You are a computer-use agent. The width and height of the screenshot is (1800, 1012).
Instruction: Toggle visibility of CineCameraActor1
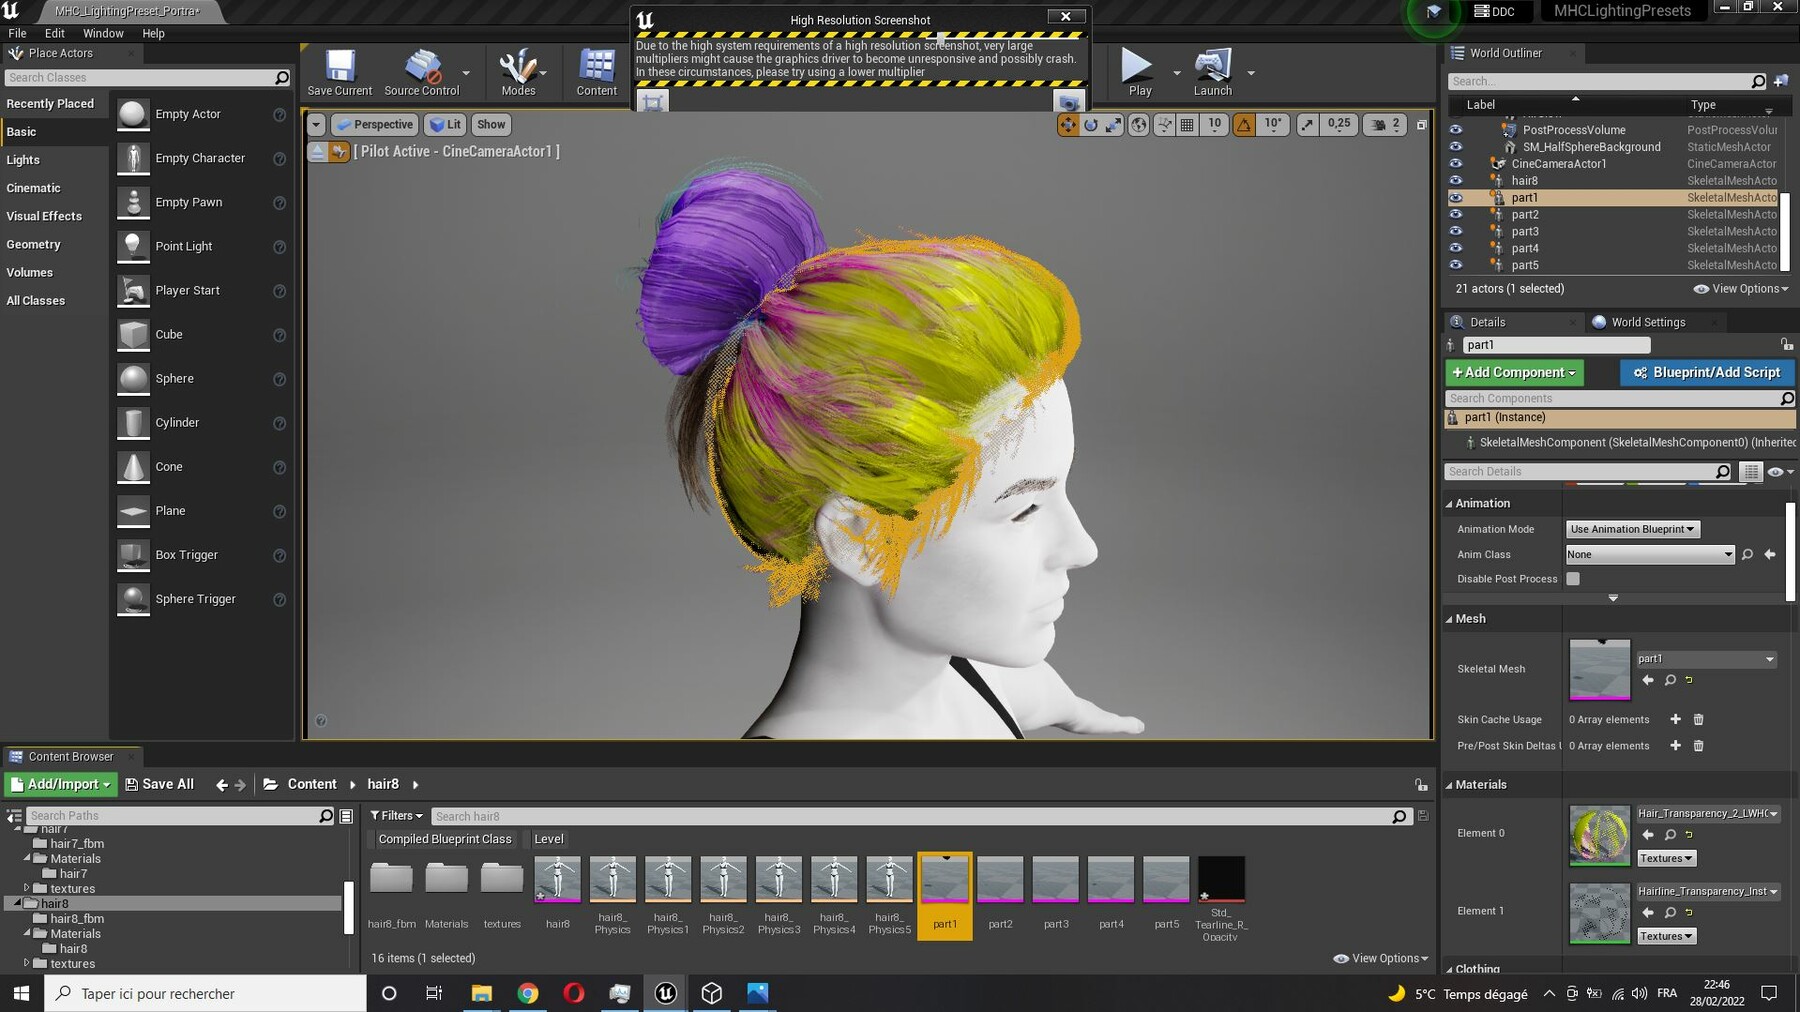(x=1456, y=164)
